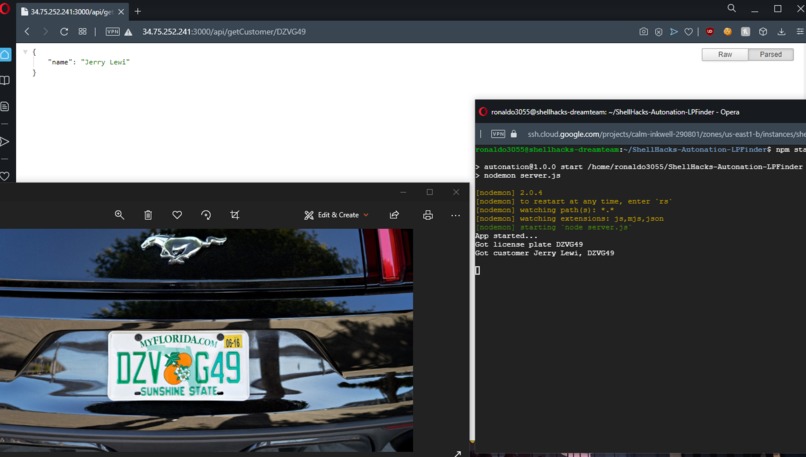Click the SSH window title bar text
806x457 pixels.
(x=615, y=112)
